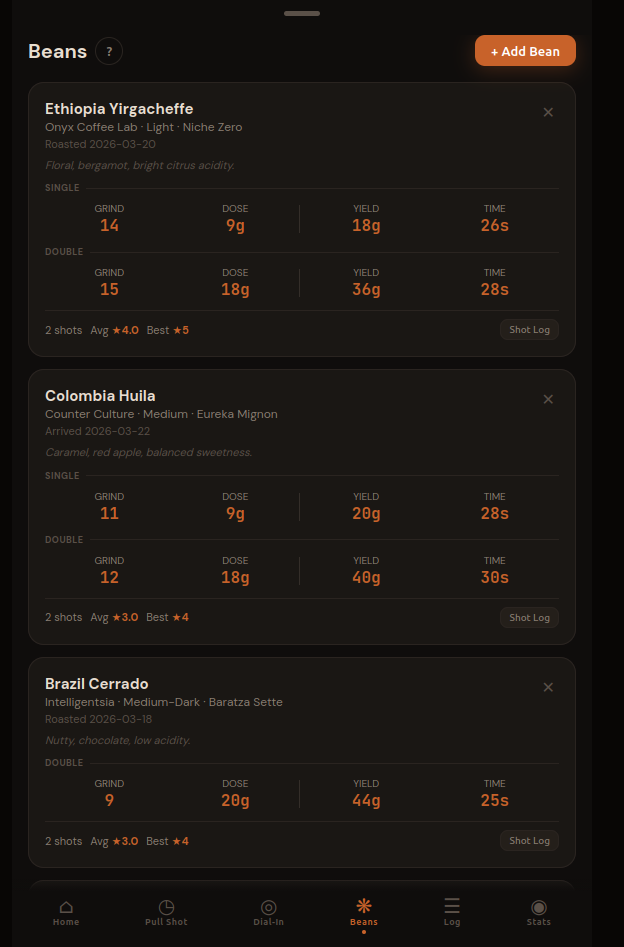Viewport: 624px width, 947px height.
Task: Open Shot Log for Ethiopia Yirgacheffe
Action: pos(529,330)
